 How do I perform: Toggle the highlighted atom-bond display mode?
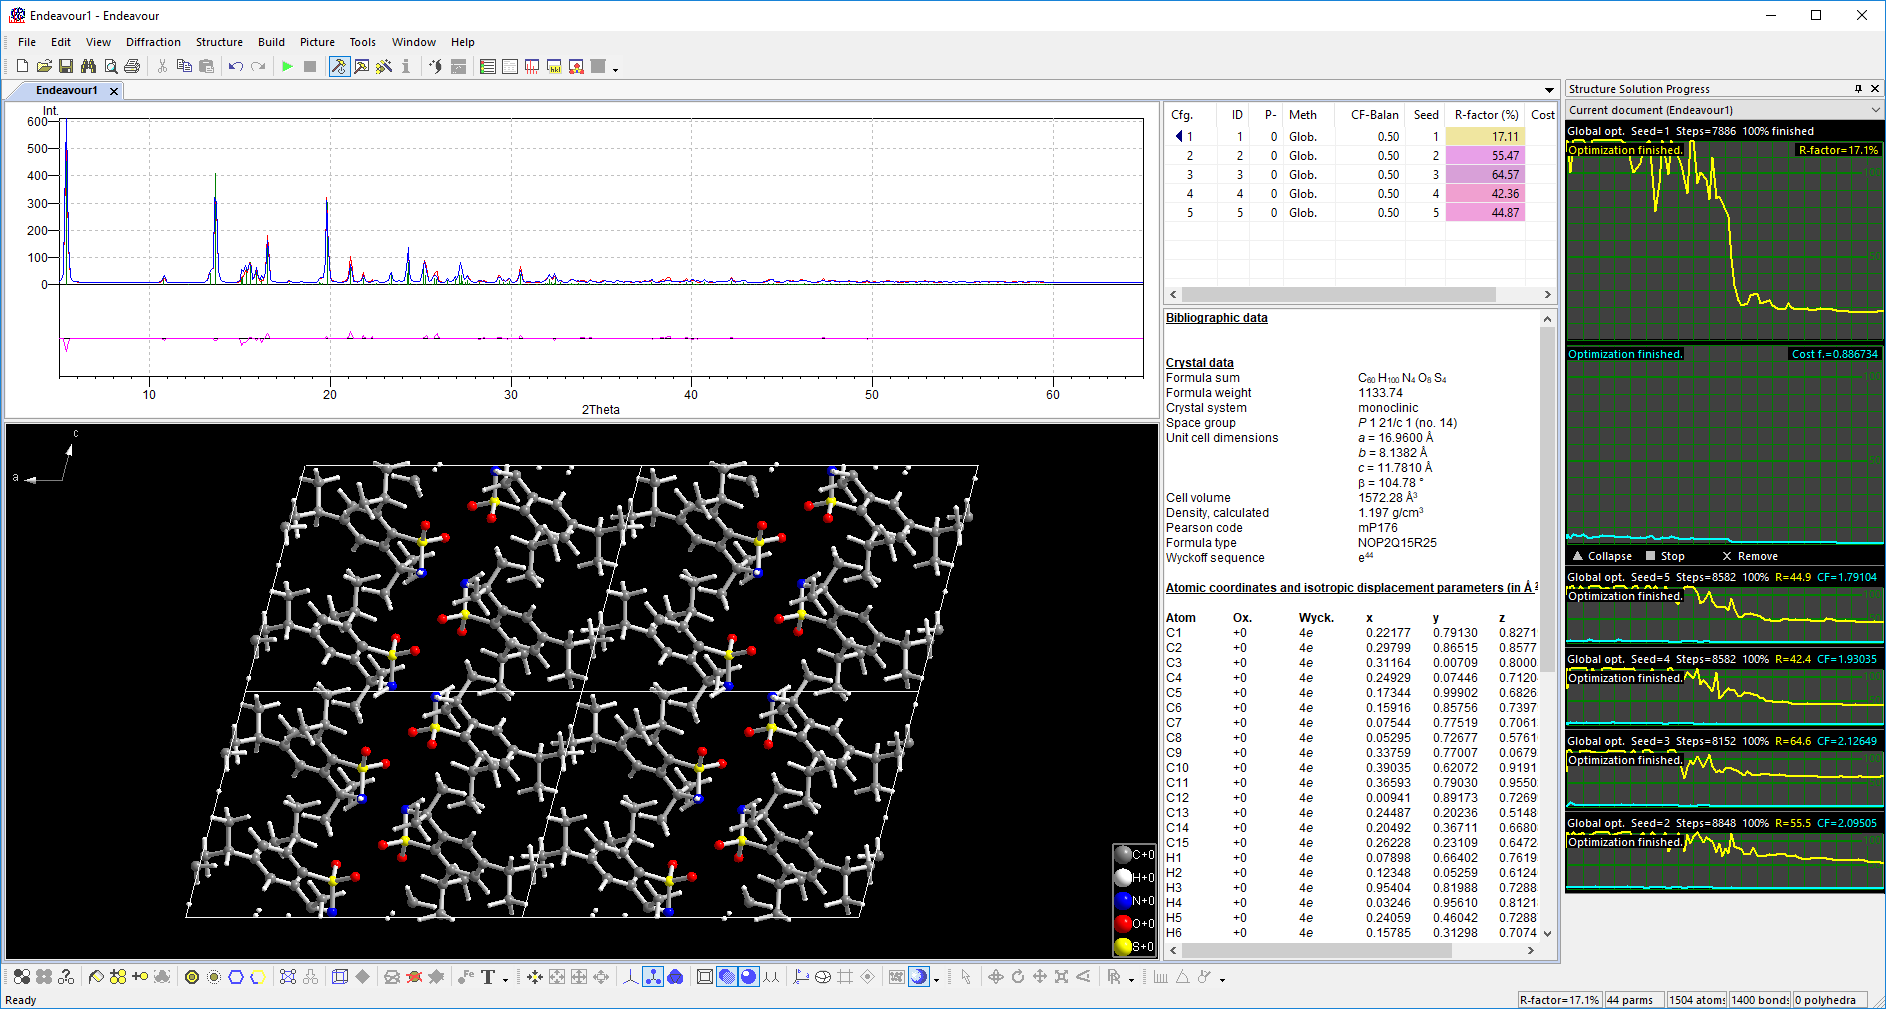coord(652,977)
